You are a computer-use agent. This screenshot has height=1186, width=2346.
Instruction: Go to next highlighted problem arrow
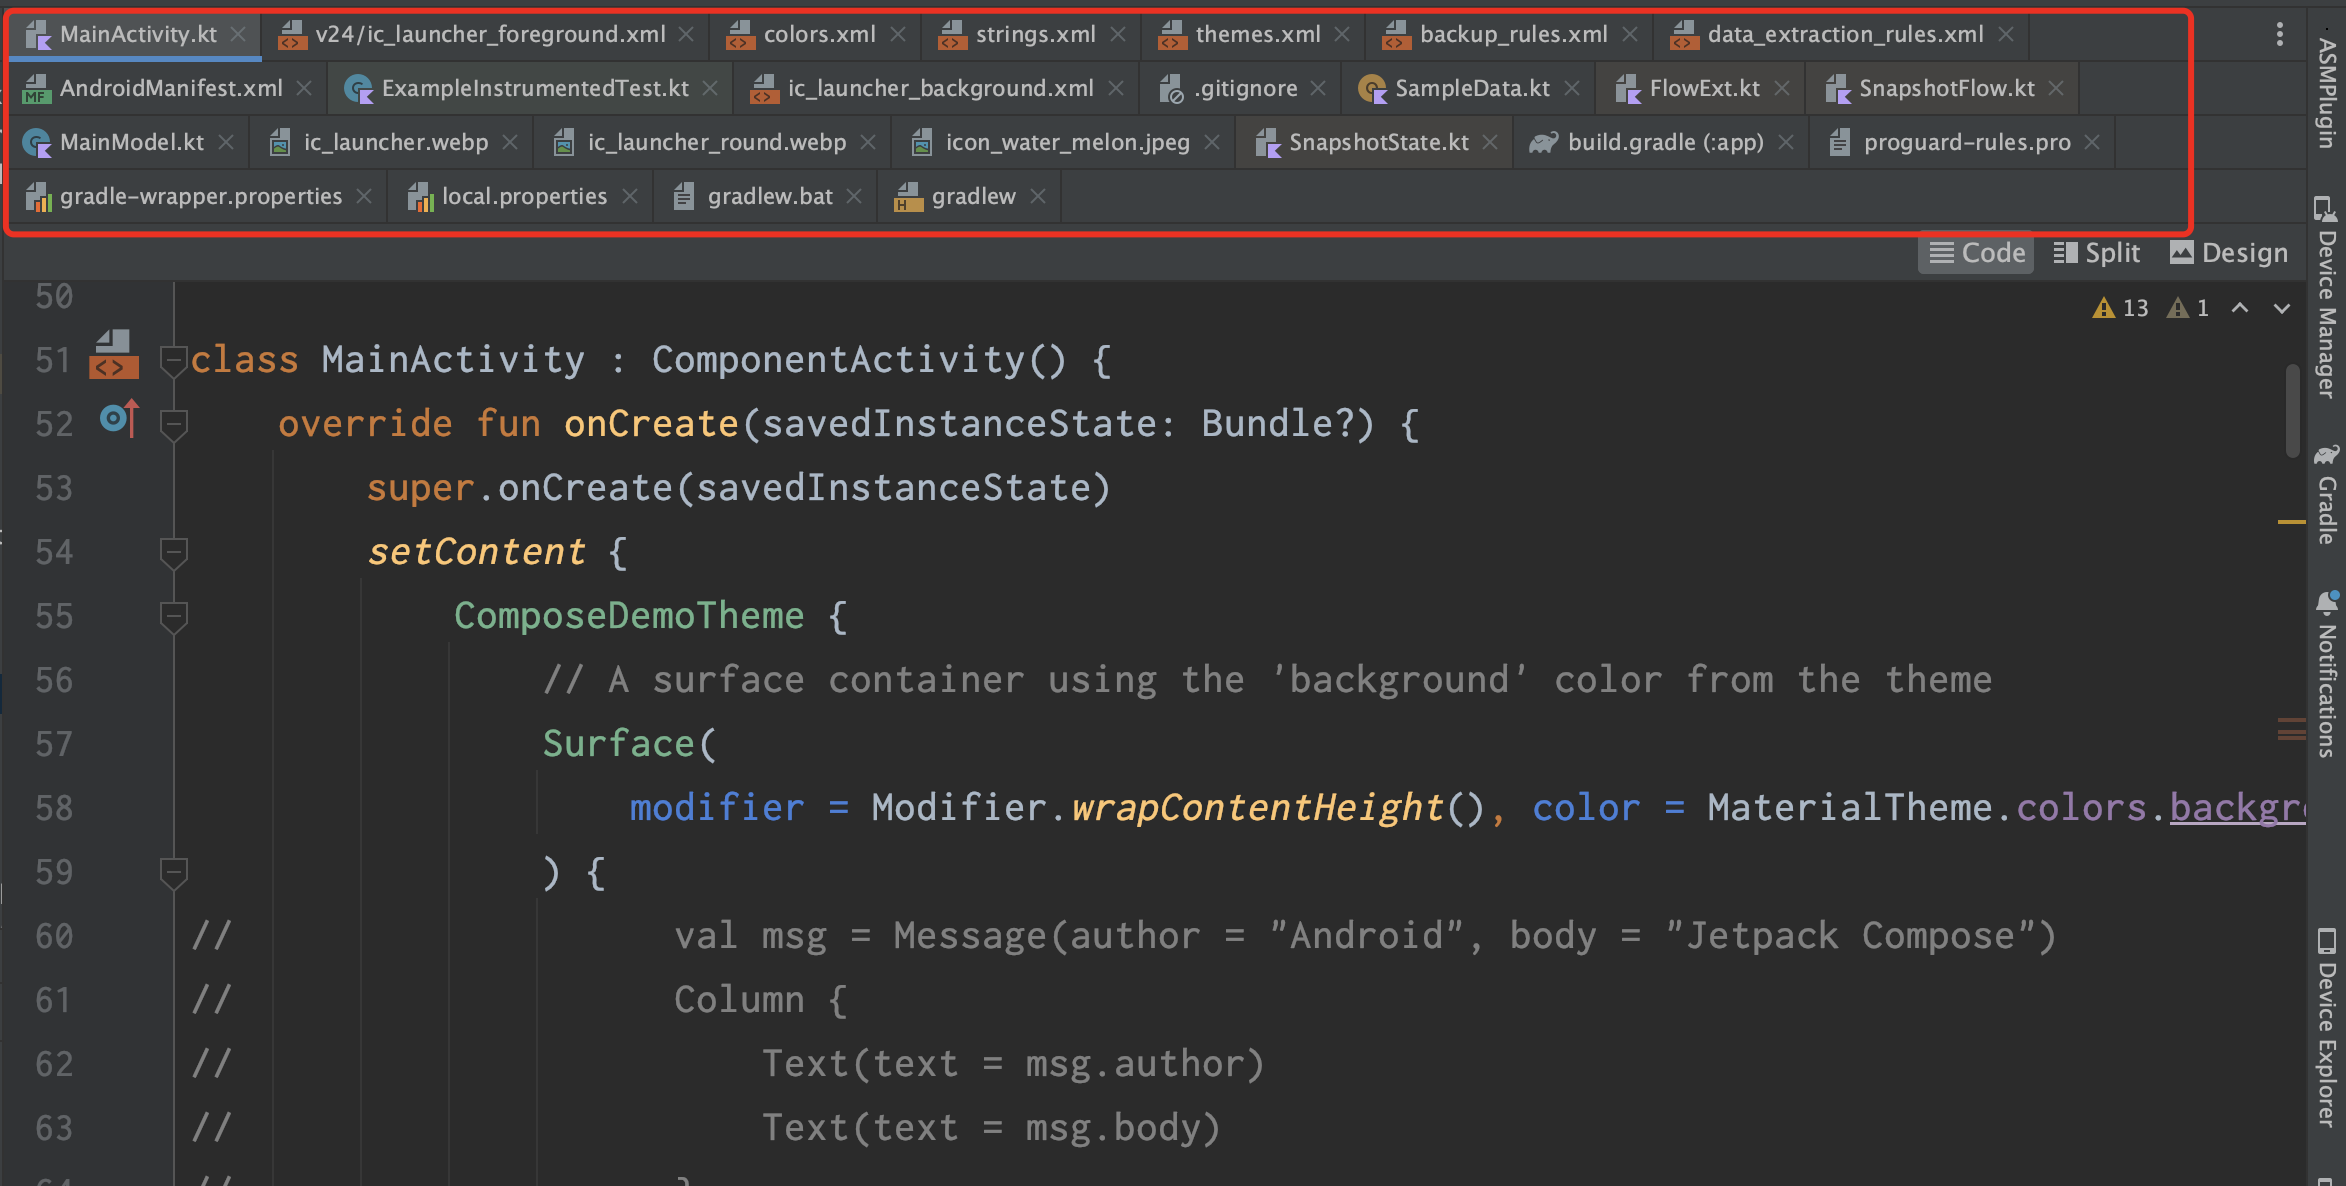2282,308
